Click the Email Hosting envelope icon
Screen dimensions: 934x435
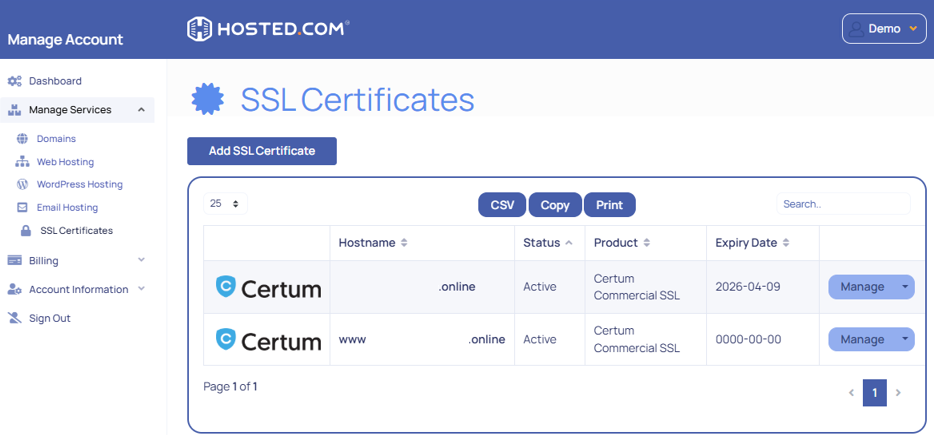click(22, 208)
